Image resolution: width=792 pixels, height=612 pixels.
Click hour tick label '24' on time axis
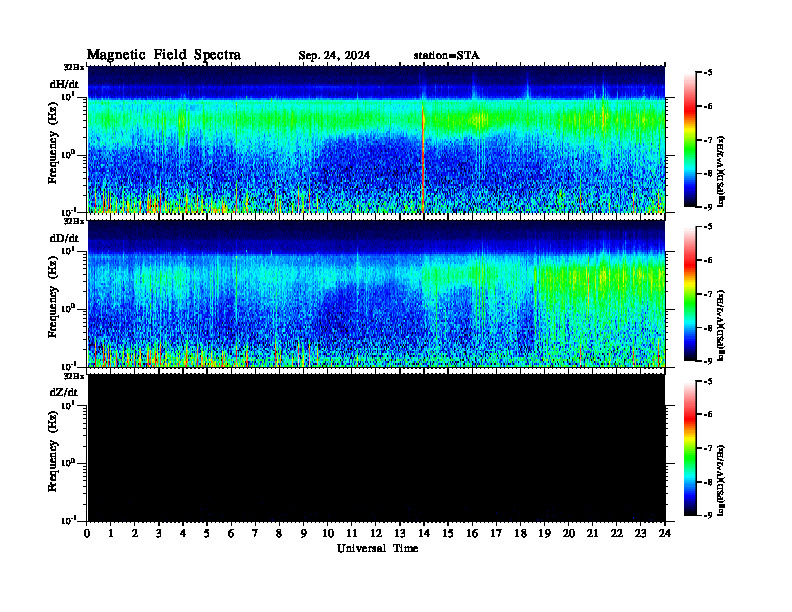point(665,533)
